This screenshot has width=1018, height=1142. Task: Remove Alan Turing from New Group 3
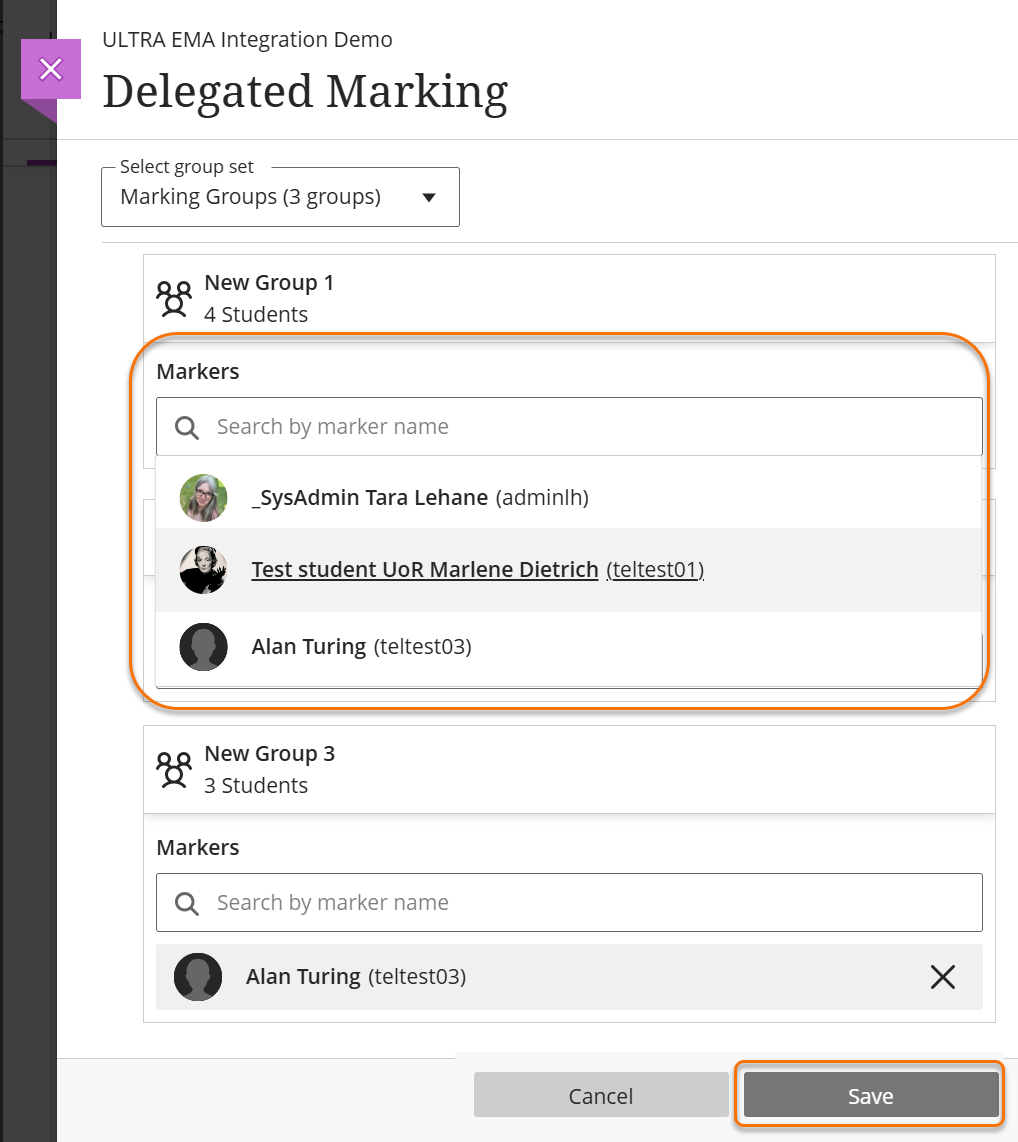tap(942, 977)
